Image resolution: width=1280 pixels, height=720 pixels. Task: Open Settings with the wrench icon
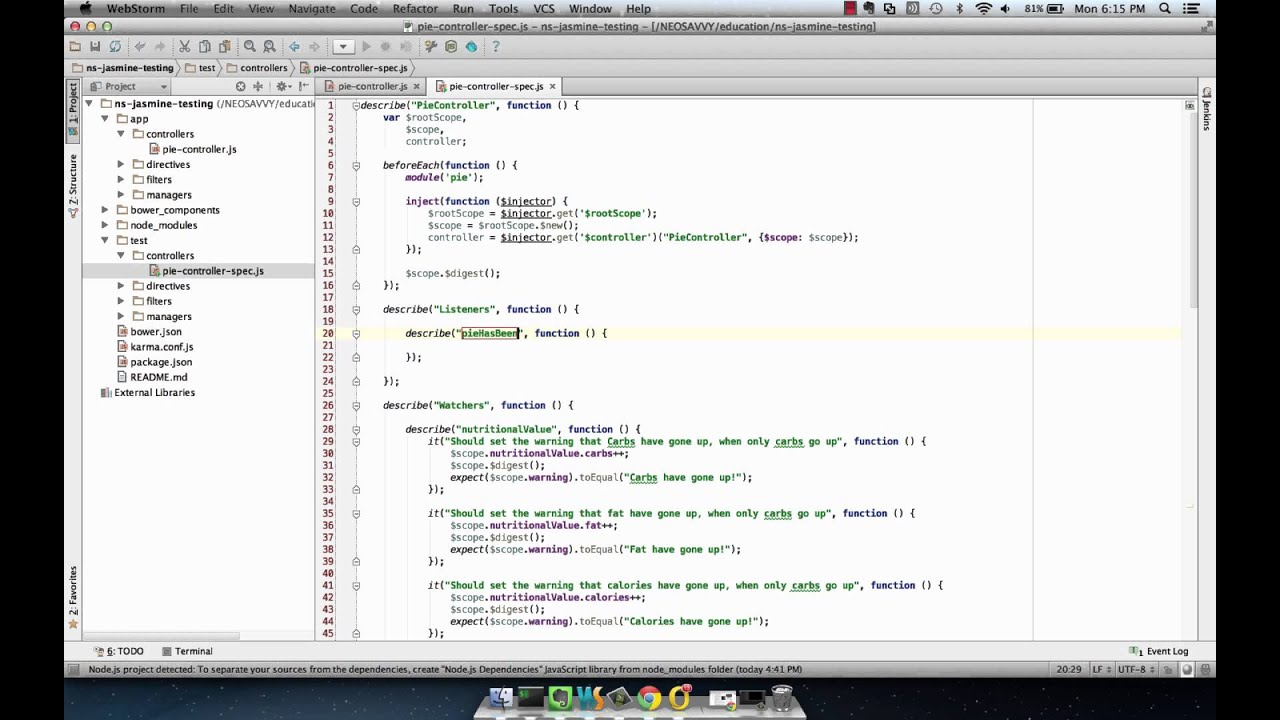pyautogui.click(x=431, y=47)
